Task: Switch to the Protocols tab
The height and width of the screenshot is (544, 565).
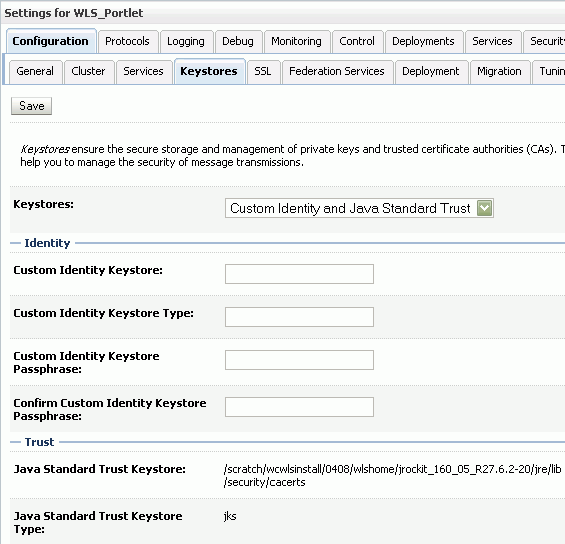Action: (128, 41)
